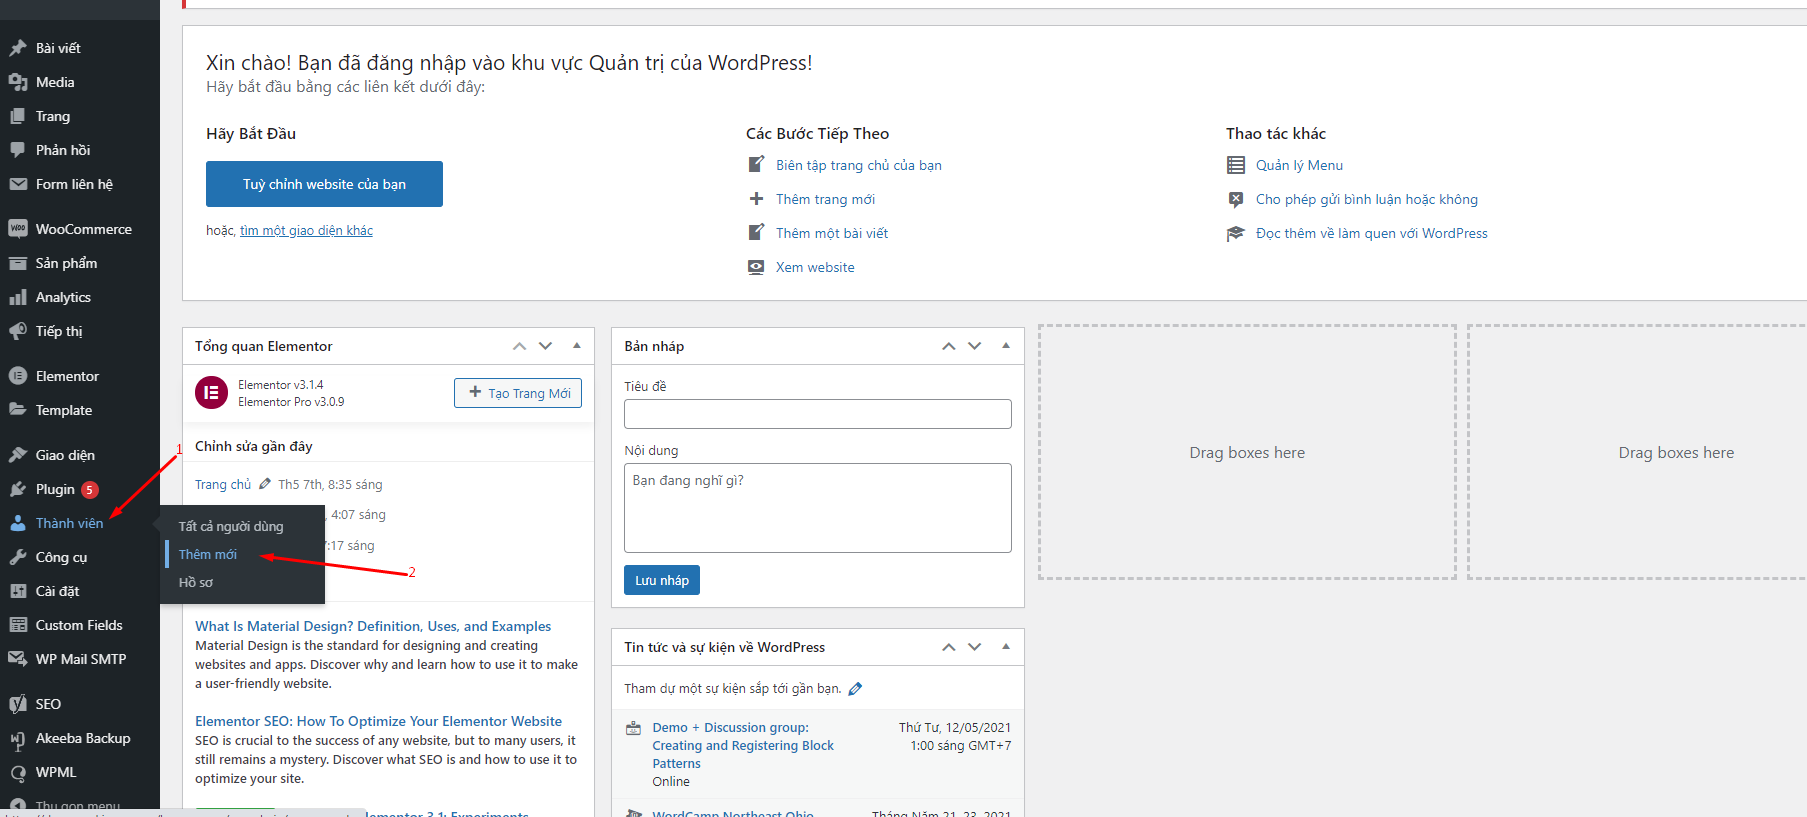Screen dimensions: 1807x817
Task: Open Tất cả người dùng submenu item
Action: click(231, 526)
